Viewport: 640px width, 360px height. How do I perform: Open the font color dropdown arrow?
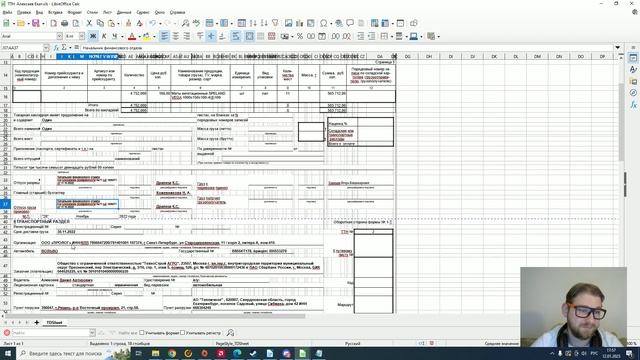(139, 37)
